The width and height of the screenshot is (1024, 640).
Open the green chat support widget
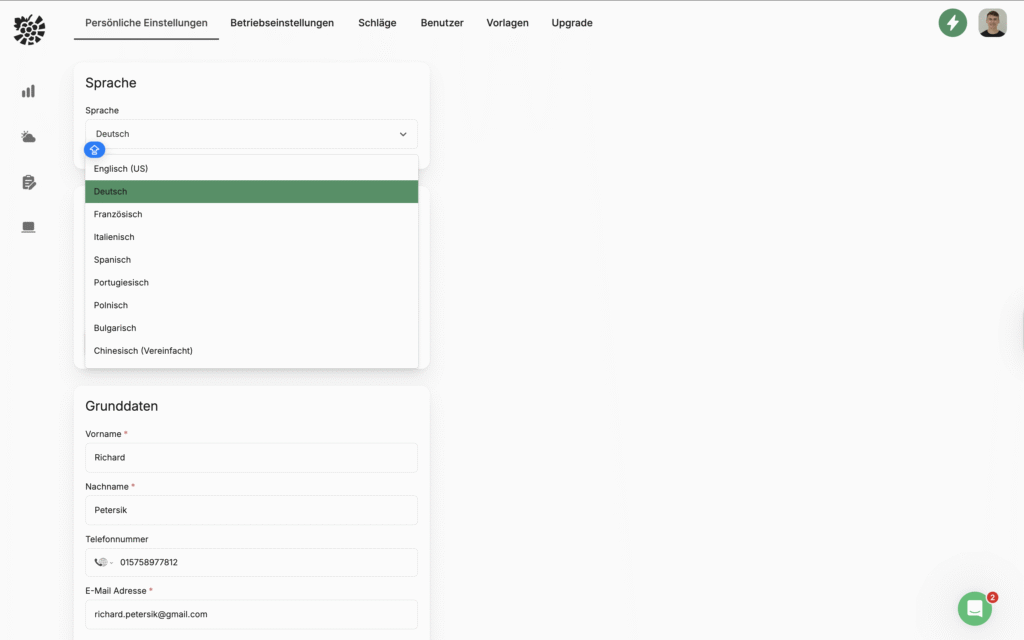(x=974, y=608)
